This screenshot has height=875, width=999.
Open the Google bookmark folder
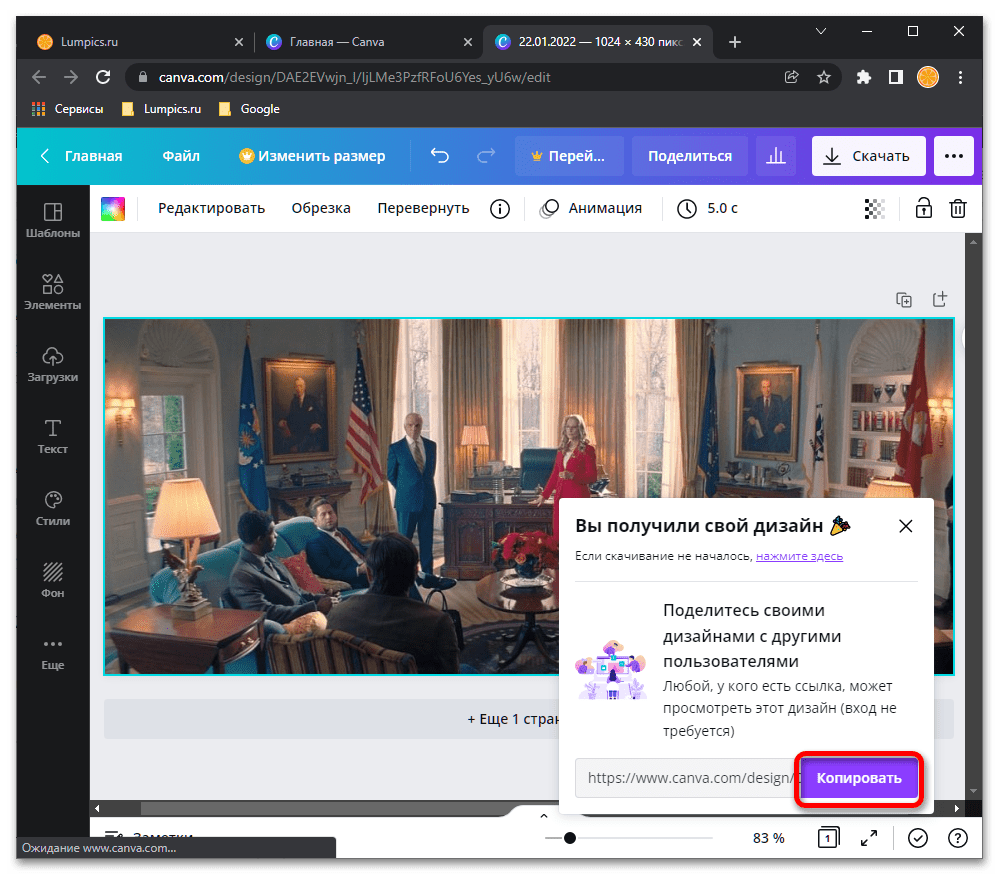[249, 109]
